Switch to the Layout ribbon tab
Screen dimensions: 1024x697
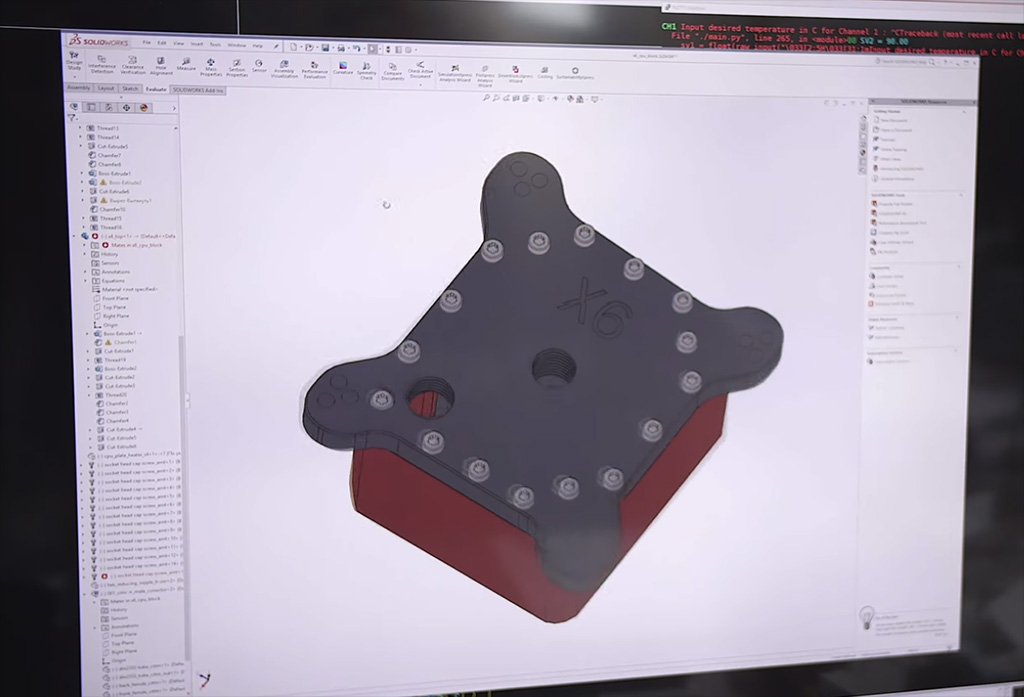tap(106, 88)
